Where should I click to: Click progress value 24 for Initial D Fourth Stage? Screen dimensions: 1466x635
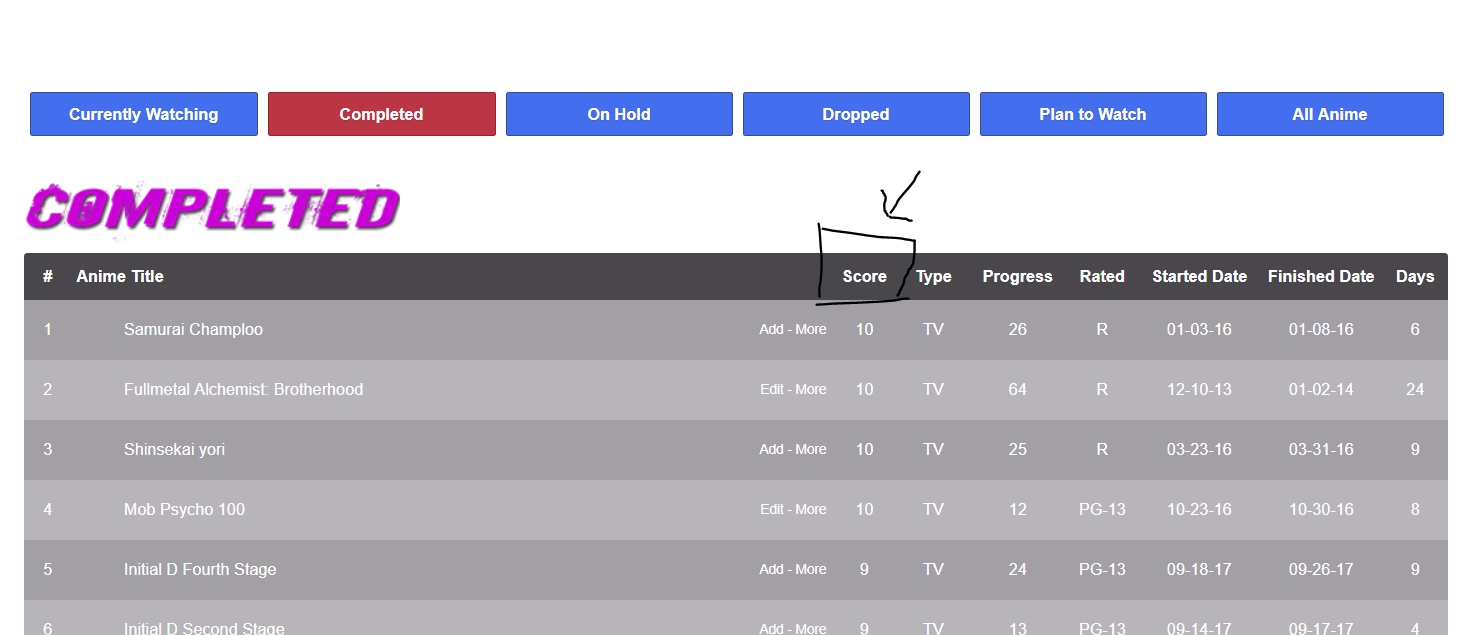pyautogui.click(x=1017, y=569)
